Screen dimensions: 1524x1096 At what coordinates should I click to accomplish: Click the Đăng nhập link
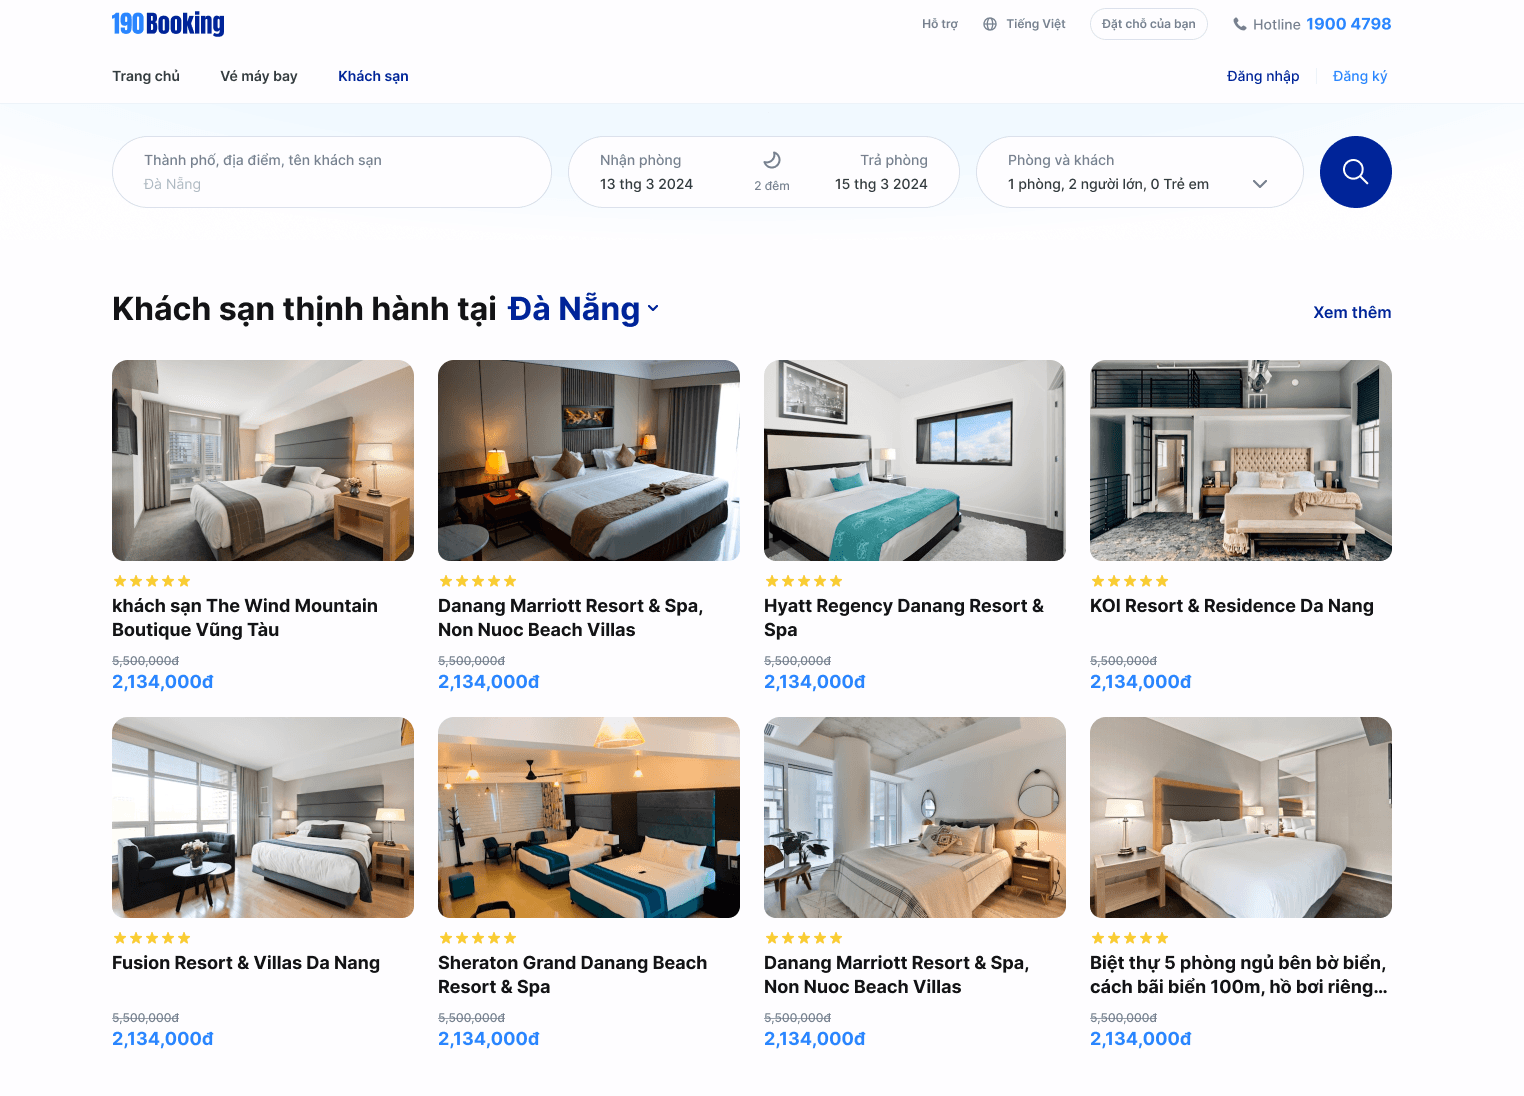pos(1263,76)
